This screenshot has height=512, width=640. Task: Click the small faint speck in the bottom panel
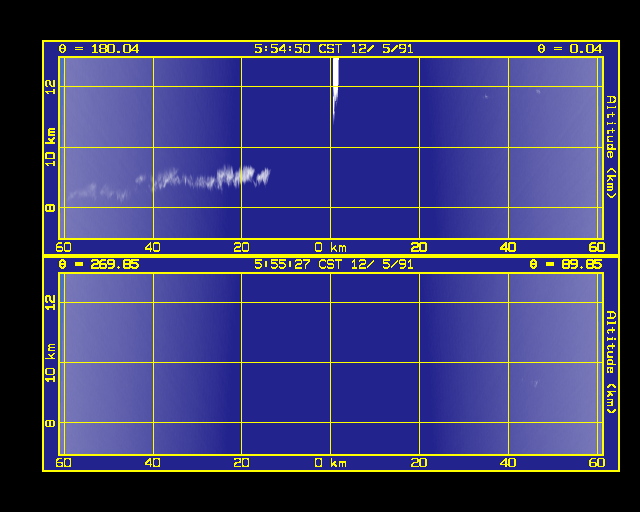[536, 383]
